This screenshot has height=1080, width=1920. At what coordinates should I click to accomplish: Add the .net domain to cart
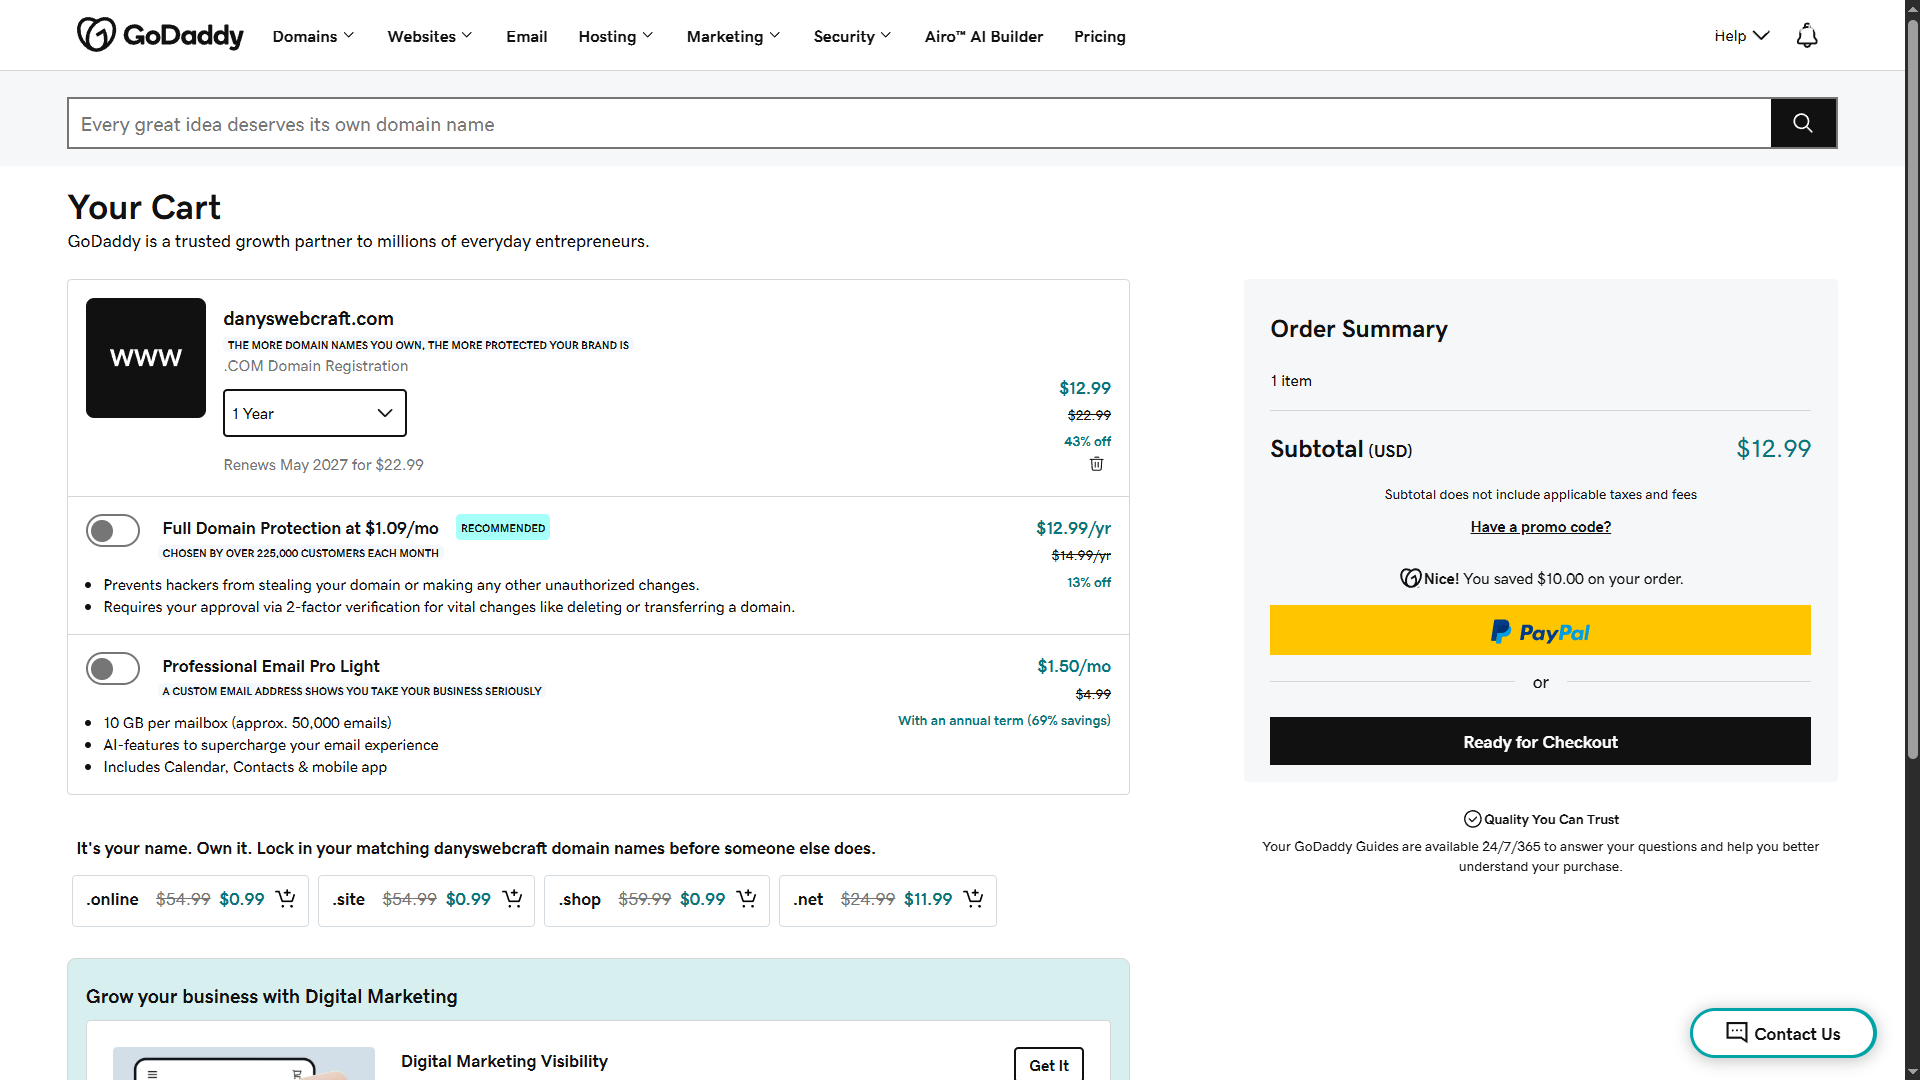point(974,899)
